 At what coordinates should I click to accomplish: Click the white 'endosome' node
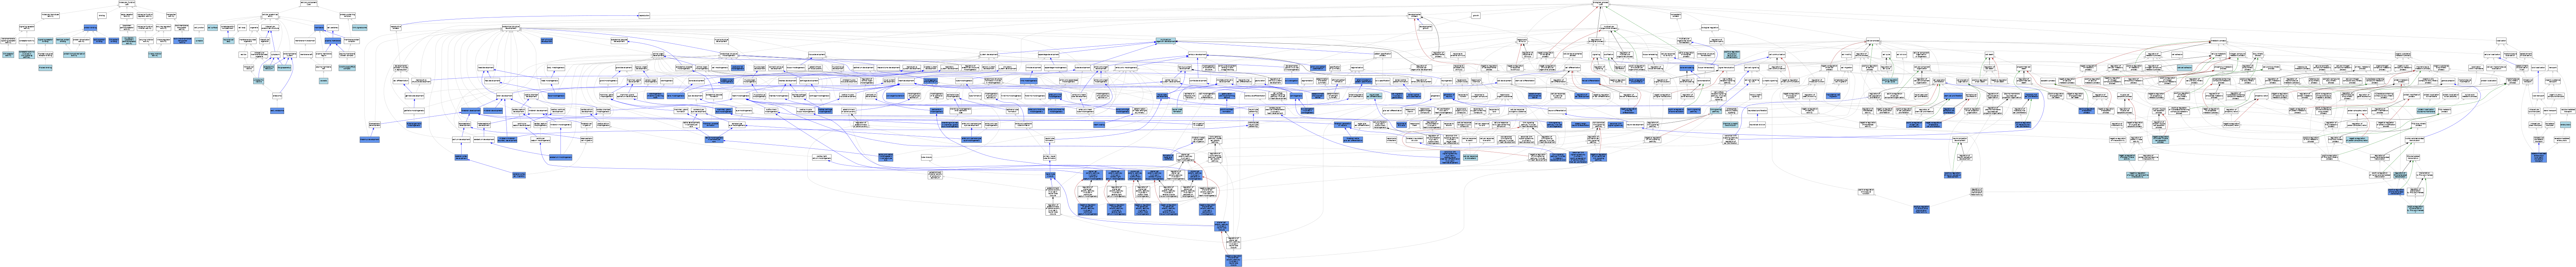[x=277, y=96]
